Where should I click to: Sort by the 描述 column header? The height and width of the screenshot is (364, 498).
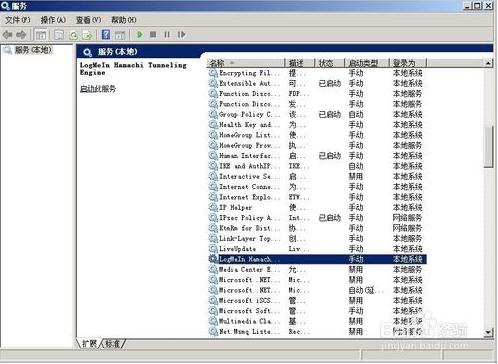pos(300,63)
